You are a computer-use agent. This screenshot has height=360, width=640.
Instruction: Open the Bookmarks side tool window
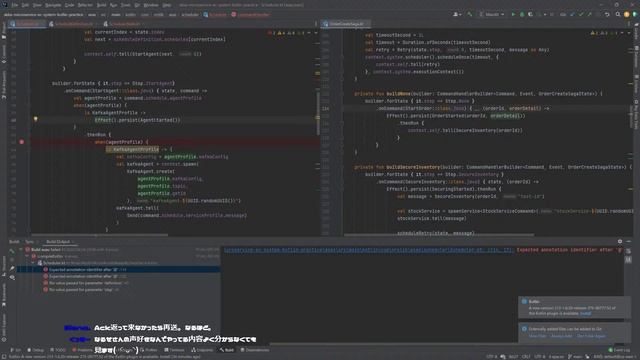click(4, 296)
